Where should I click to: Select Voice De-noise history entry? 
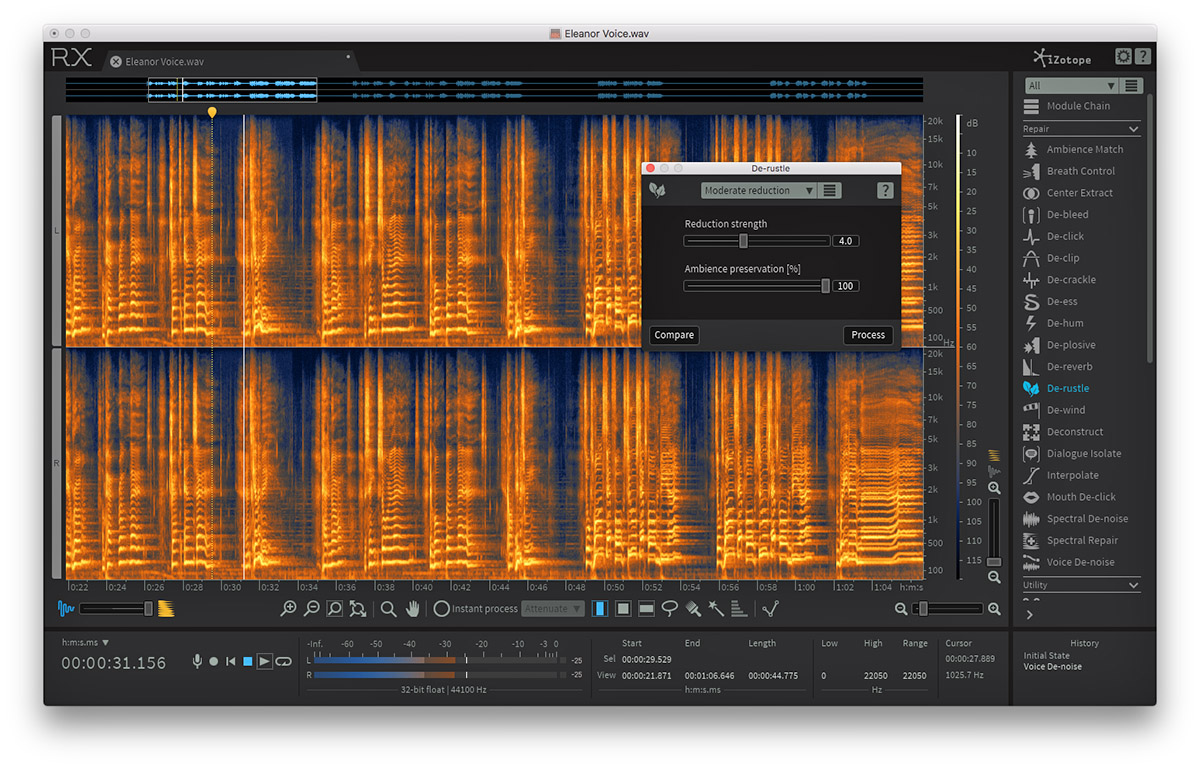click(1052, 667)
